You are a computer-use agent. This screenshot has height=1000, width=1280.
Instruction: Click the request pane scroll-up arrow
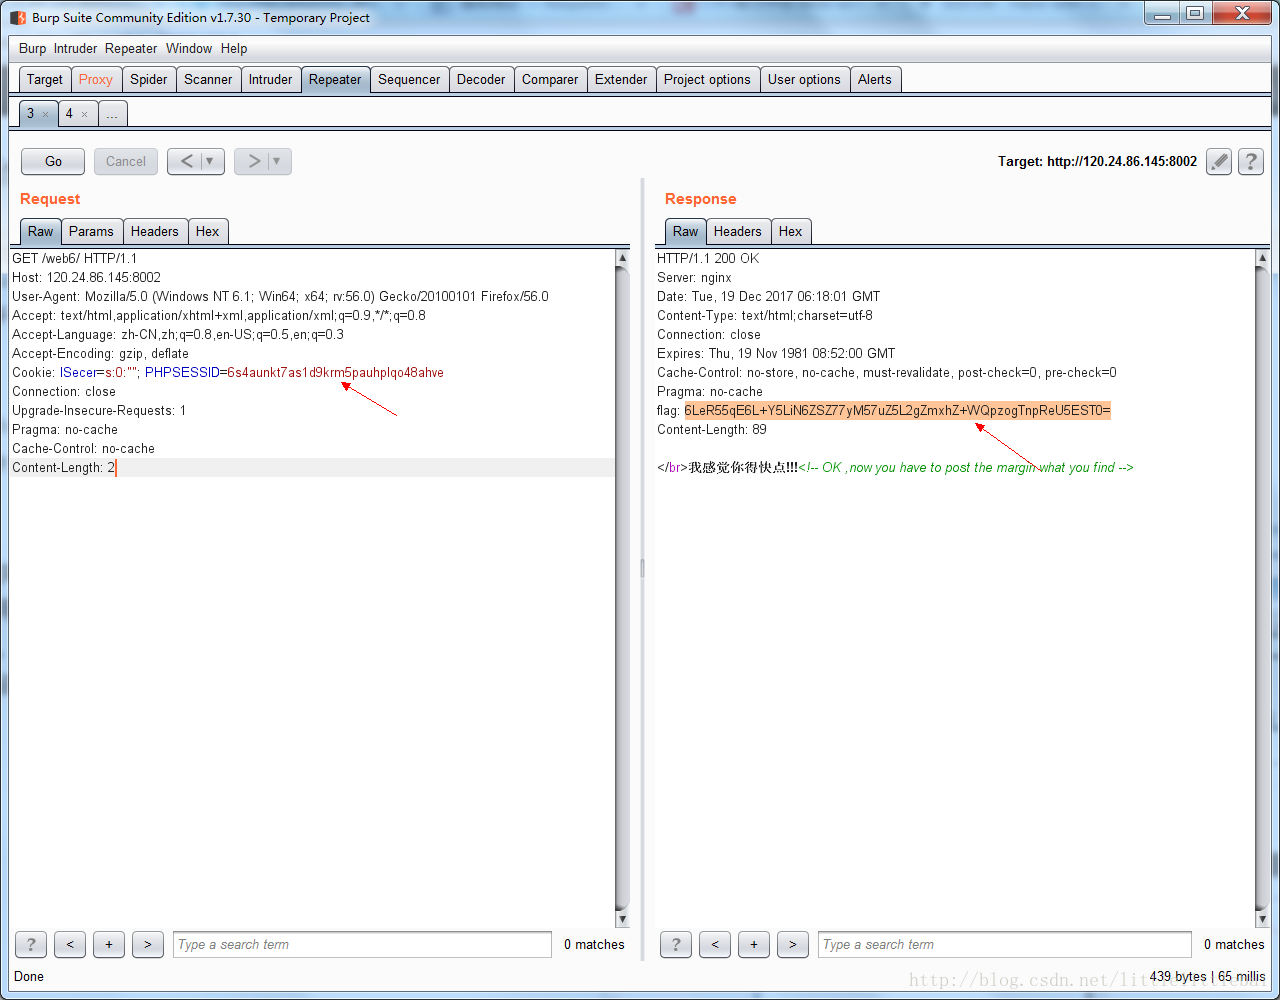point(622,258)
